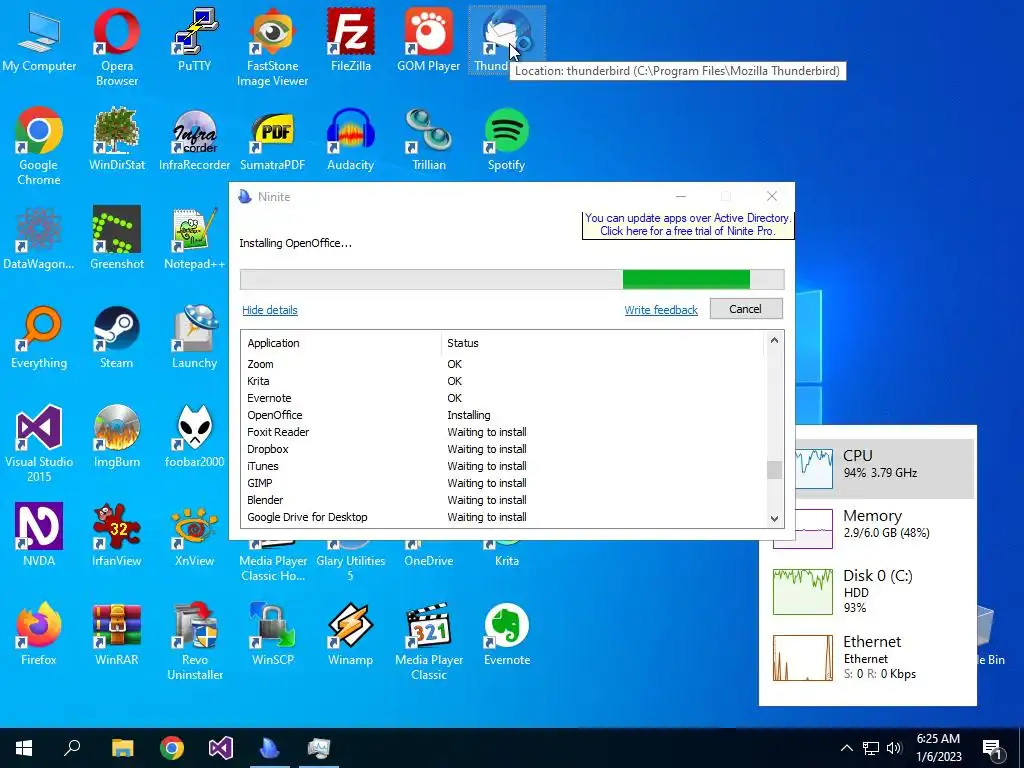Open the Write feedback link

(x=661, y=310)
